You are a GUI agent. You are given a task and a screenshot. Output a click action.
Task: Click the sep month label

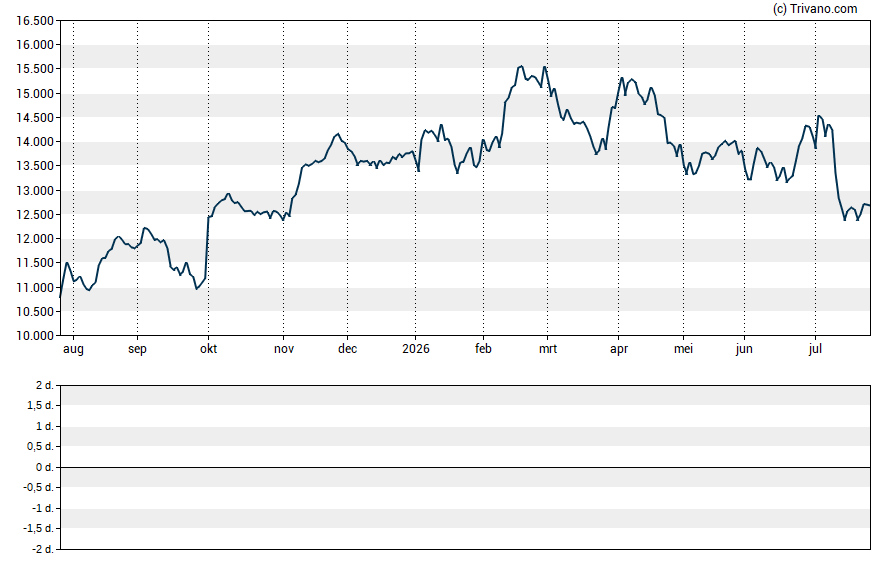tap(137, 349)
